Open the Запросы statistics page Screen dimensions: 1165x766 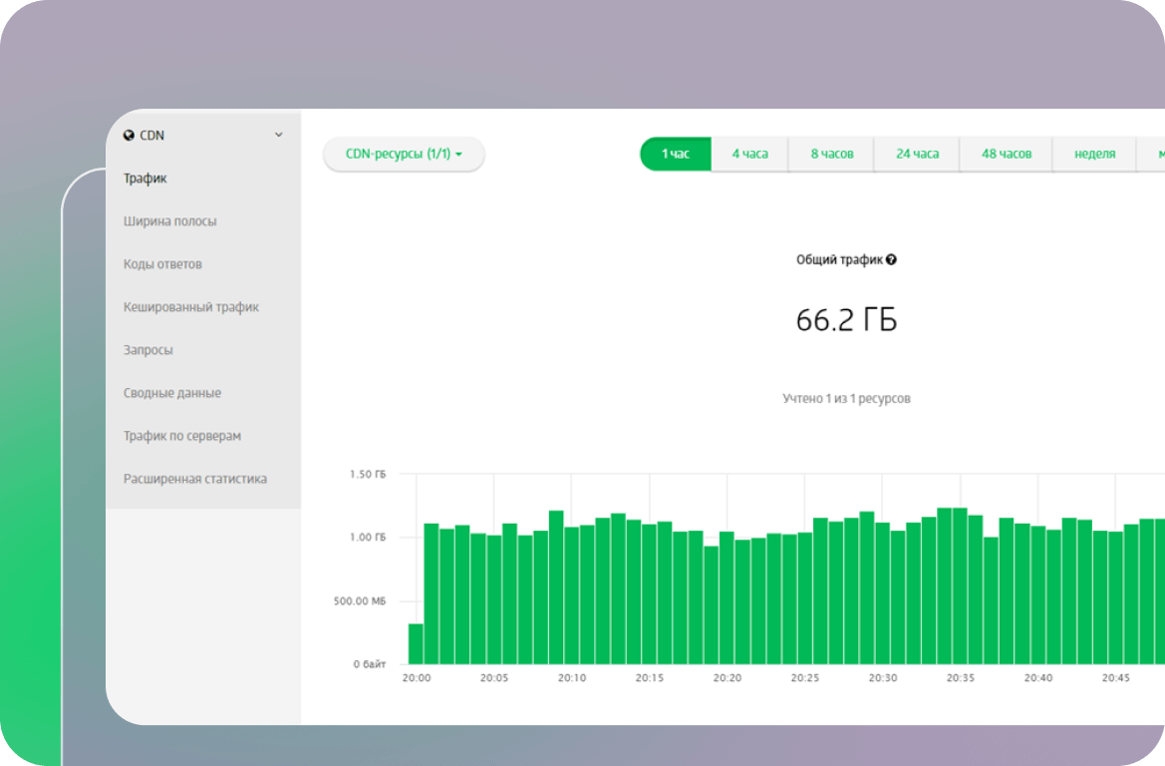(148, 351)
